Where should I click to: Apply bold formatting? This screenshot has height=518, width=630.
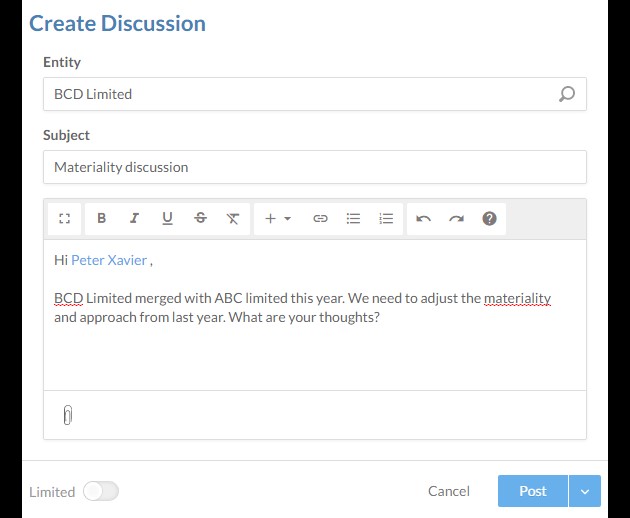pos(102,219)
